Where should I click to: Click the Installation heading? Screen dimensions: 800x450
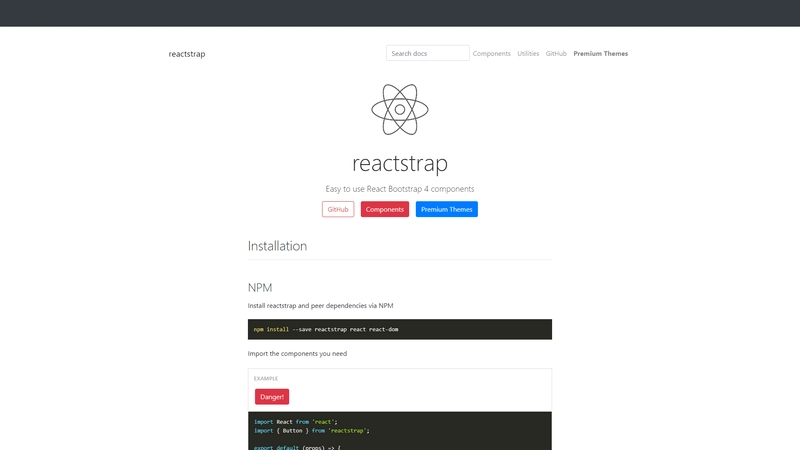tap(277, 246)
